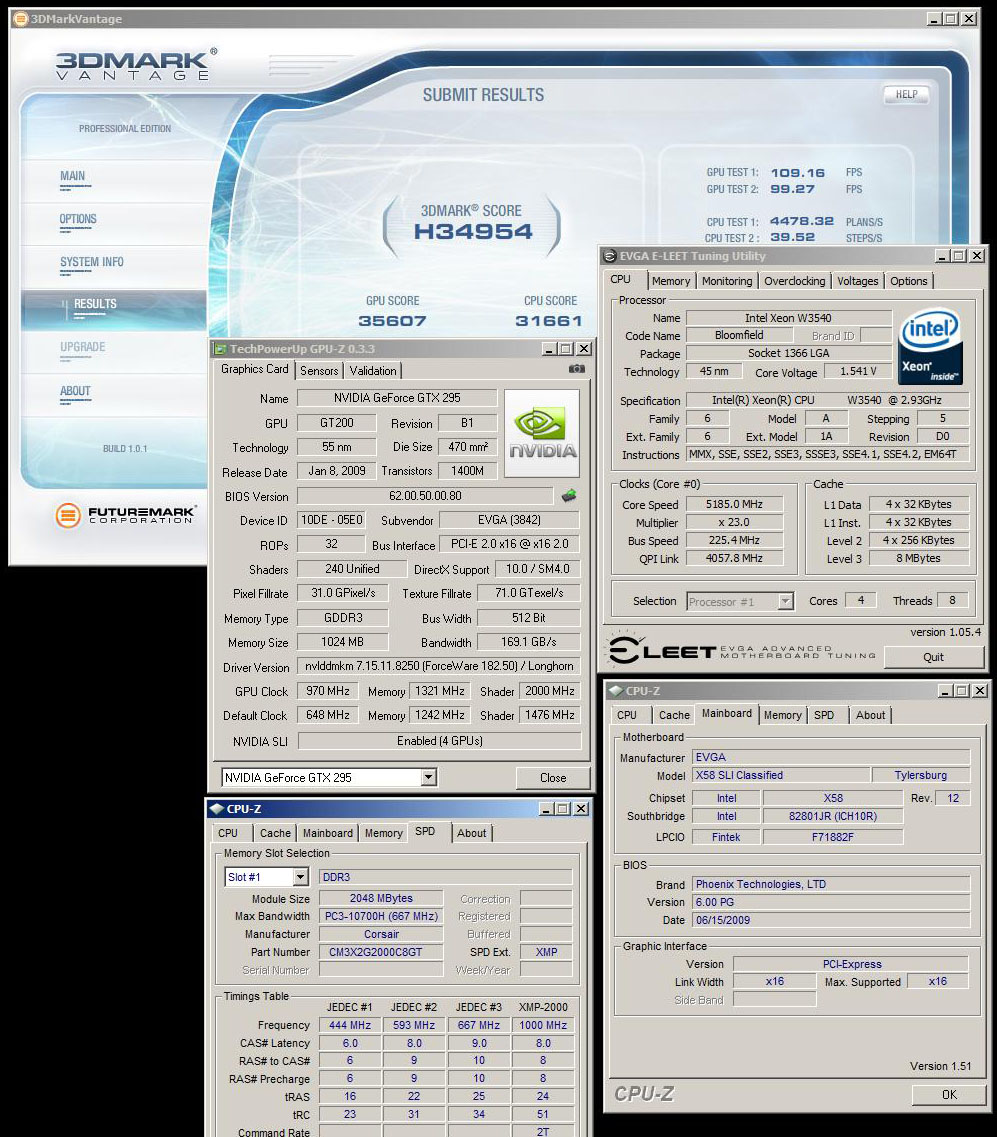997x1137 pixels.
Task: Open OPTIONS in the 3DMark Vantage sidebar
Action: pyautogui.click(x=78, y=219)
